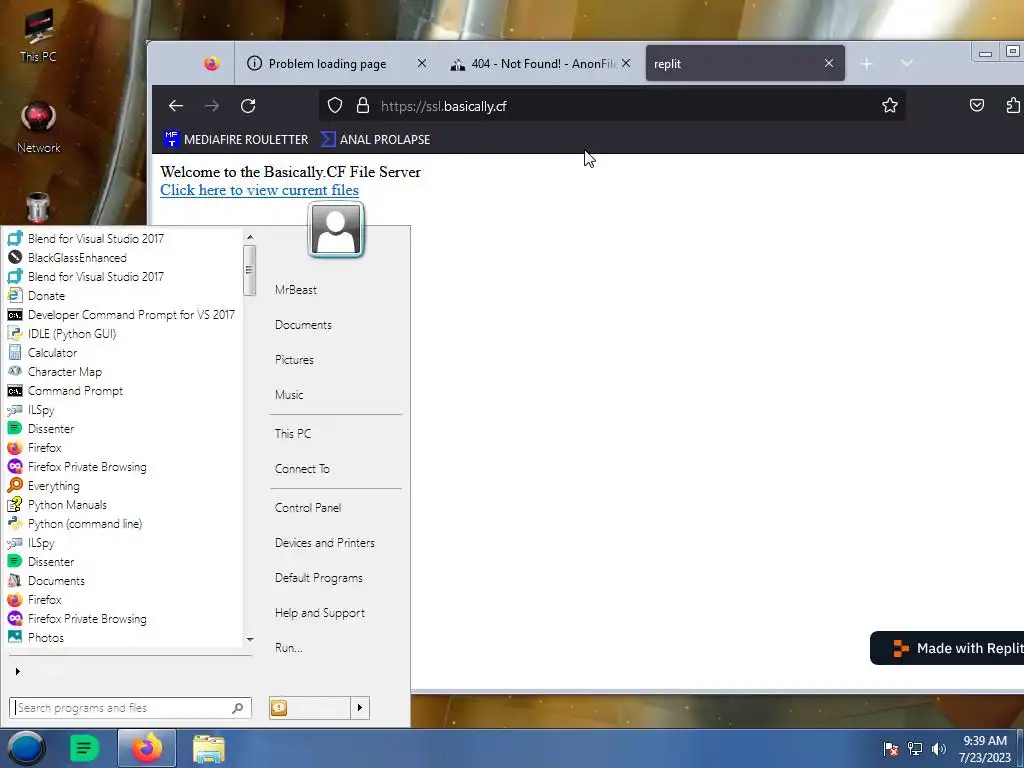Click the Start menu shut down button
The image size is (1024, 768).
click(310, 708)
